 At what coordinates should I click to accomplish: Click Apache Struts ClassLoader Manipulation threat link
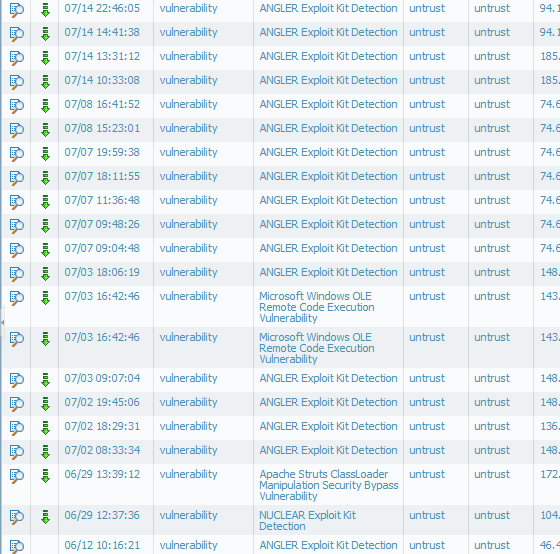[329, 485]
